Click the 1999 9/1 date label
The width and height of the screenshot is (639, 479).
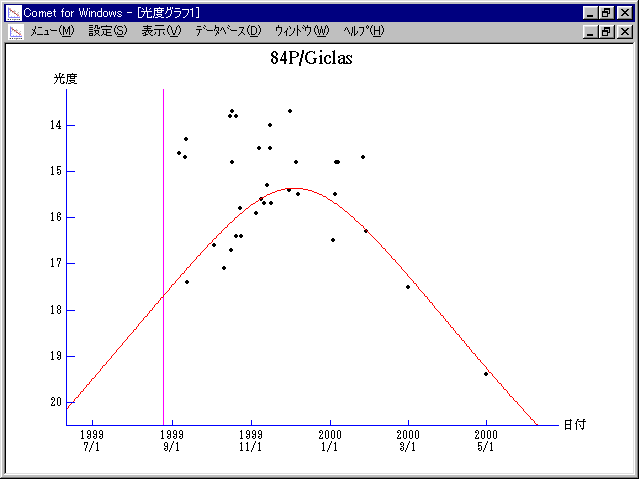coord(172,441)
